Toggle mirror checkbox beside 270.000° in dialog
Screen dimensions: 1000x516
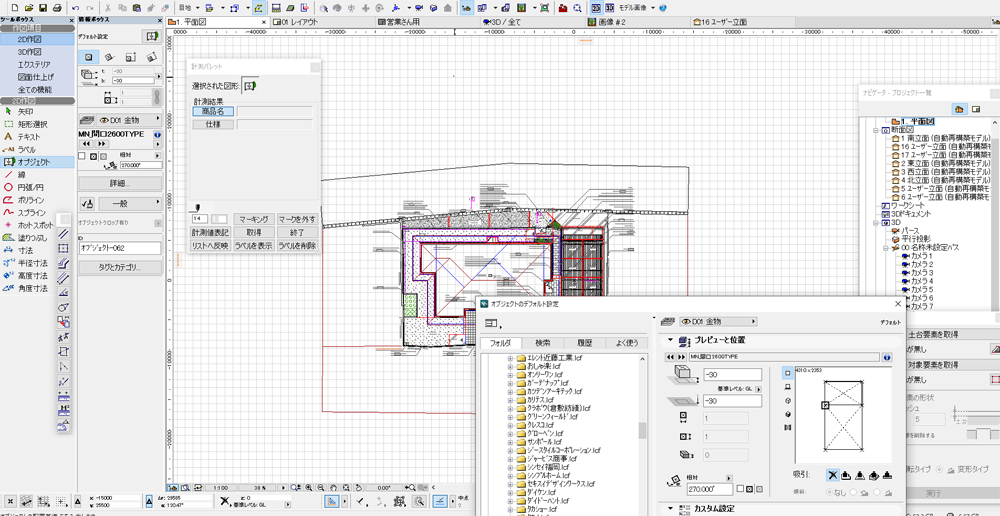point(739,489)
